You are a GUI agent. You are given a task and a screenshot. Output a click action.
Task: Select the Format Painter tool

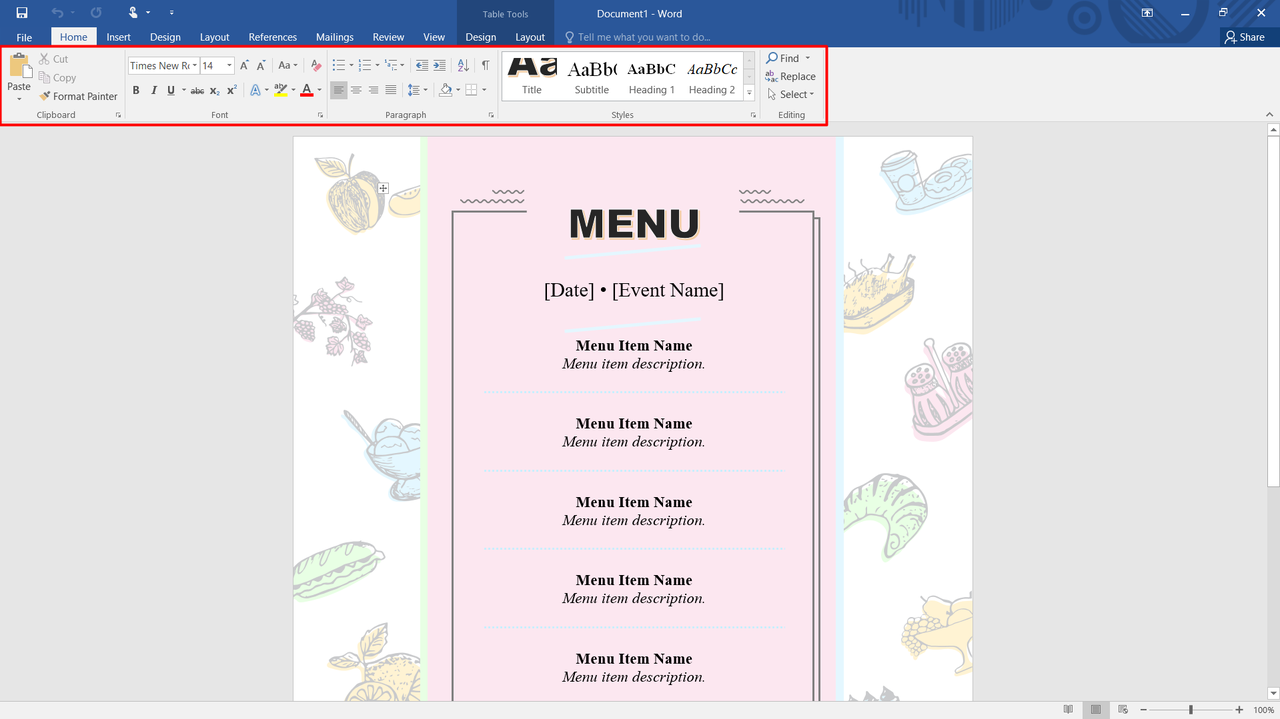pyautogui.click(x=79, y=96)
